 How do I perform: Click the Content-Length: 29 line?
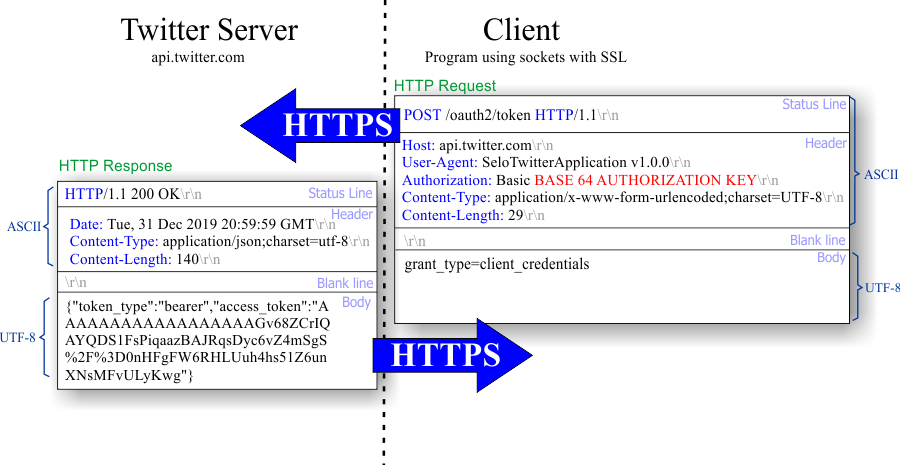click(x=473, y=215)
